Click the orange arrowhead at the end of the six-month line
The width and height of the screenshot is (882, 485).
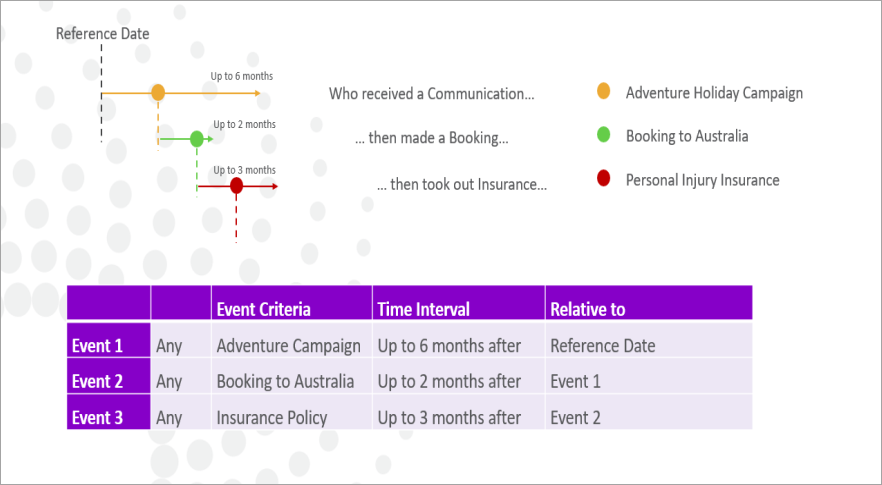(x=257, y=93)
